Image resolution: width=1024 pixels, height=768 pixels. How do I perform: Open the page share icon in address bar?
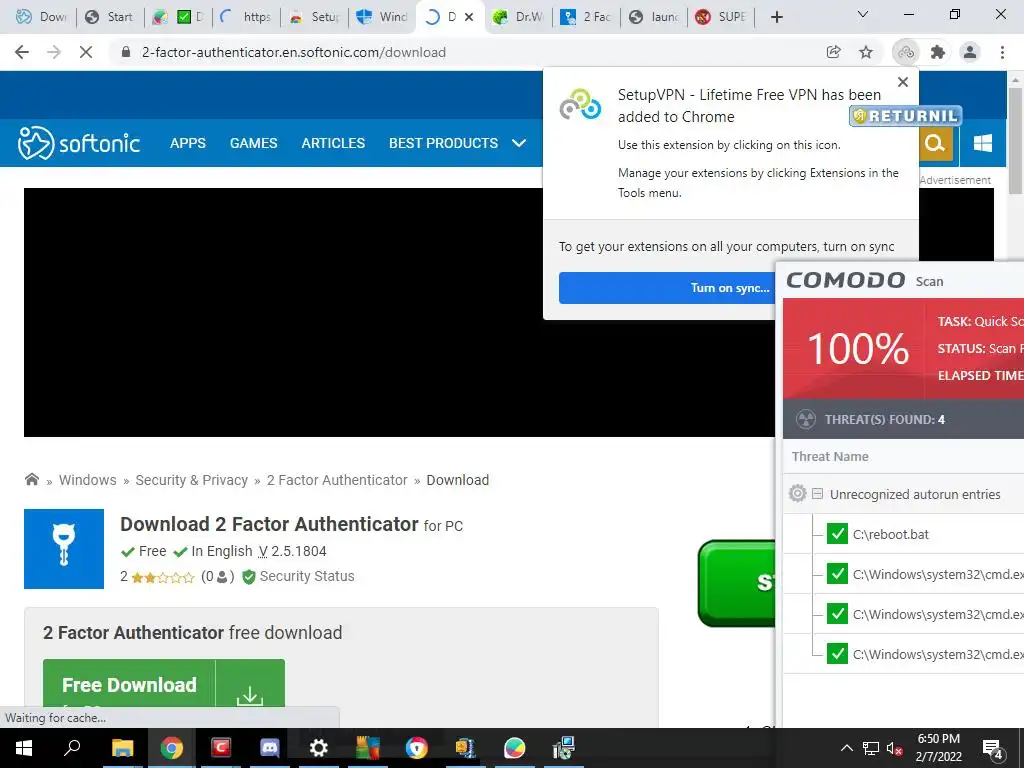(x=833, y=52)
